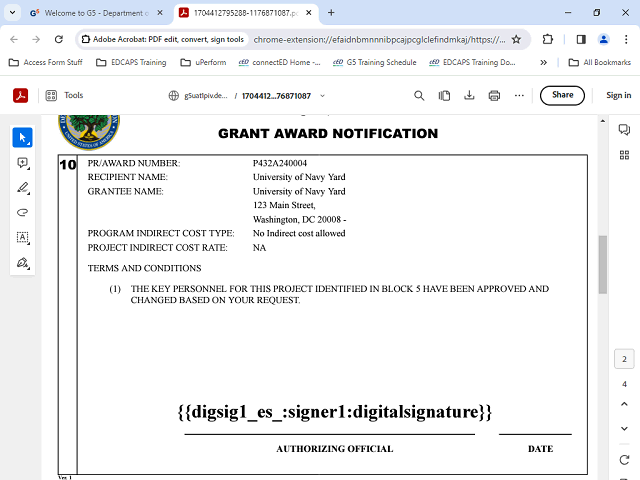Select the freehand draw loop tool

click(x=22, y=213)
